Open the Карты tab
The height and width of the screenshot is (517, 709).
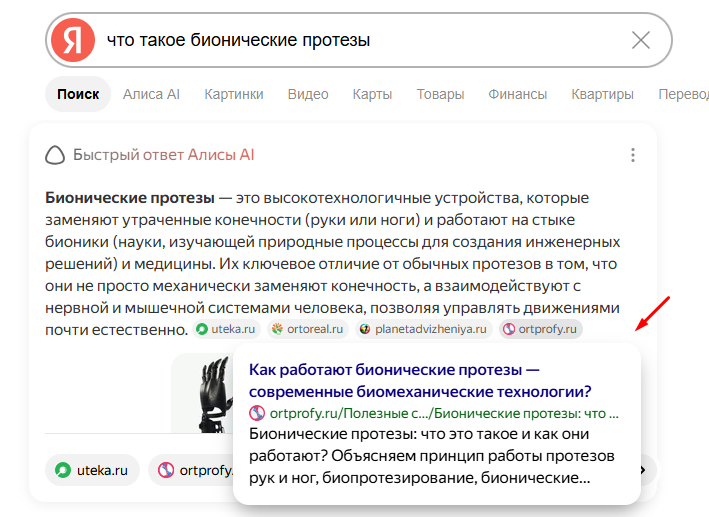click(x=372, y=94)
